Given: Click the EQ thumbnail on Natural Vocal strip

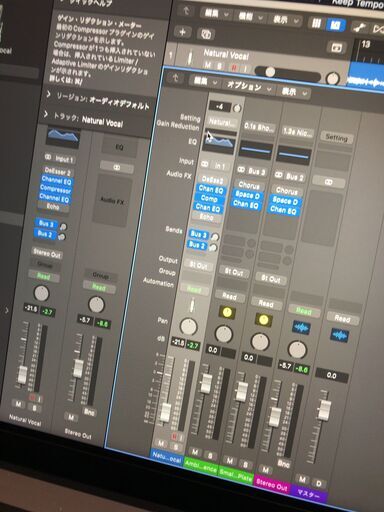Looking at the screenshot, I should pyautogui.click(x=219, y=142).
